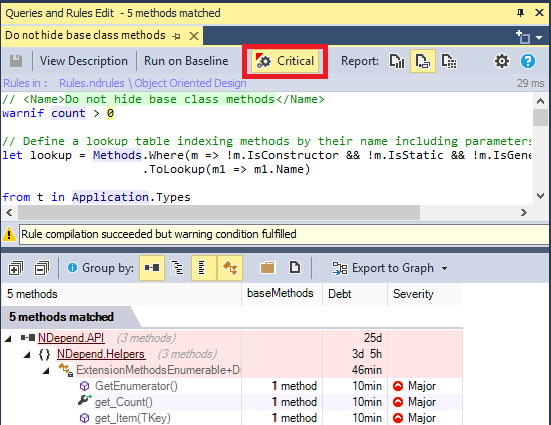Toggle Group by namespace tree option
Viewport: 551px width, 425px height.
(177, 268)
